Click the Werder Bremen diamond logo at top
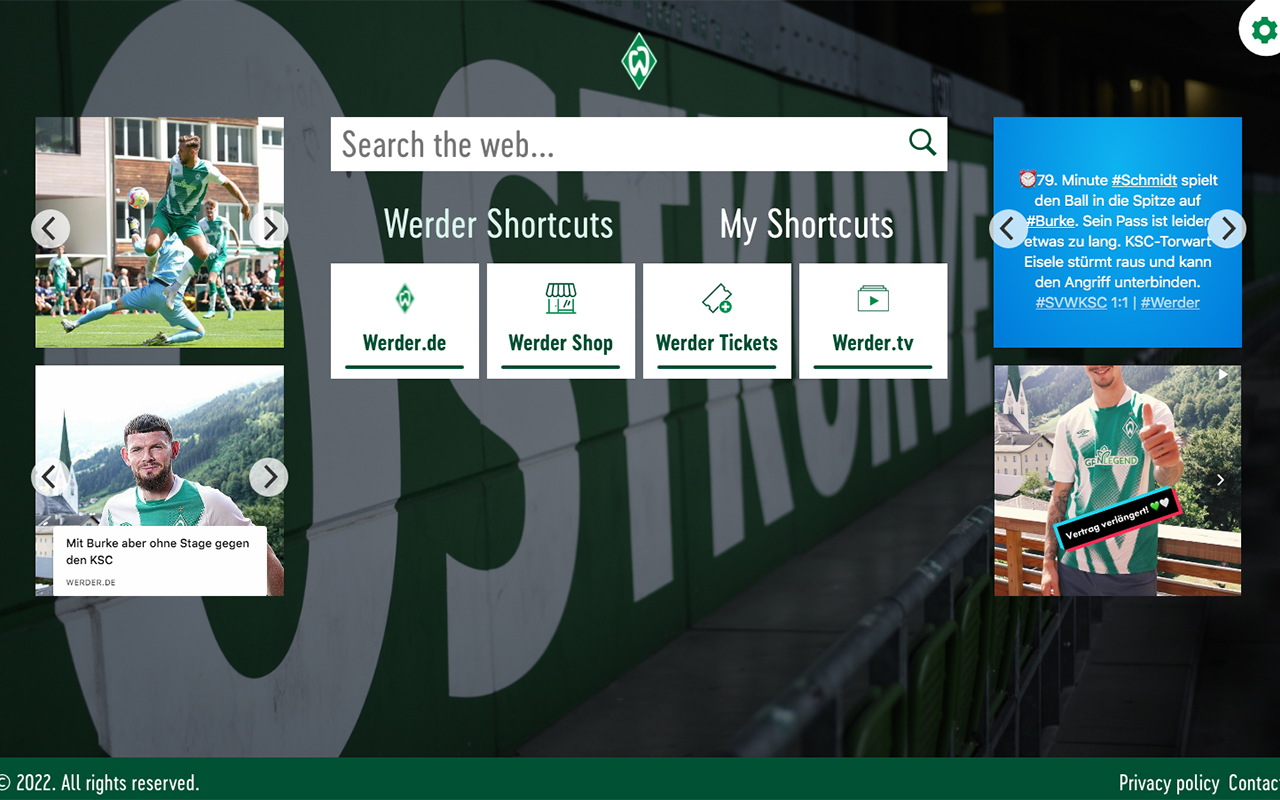 click(638, 61)
